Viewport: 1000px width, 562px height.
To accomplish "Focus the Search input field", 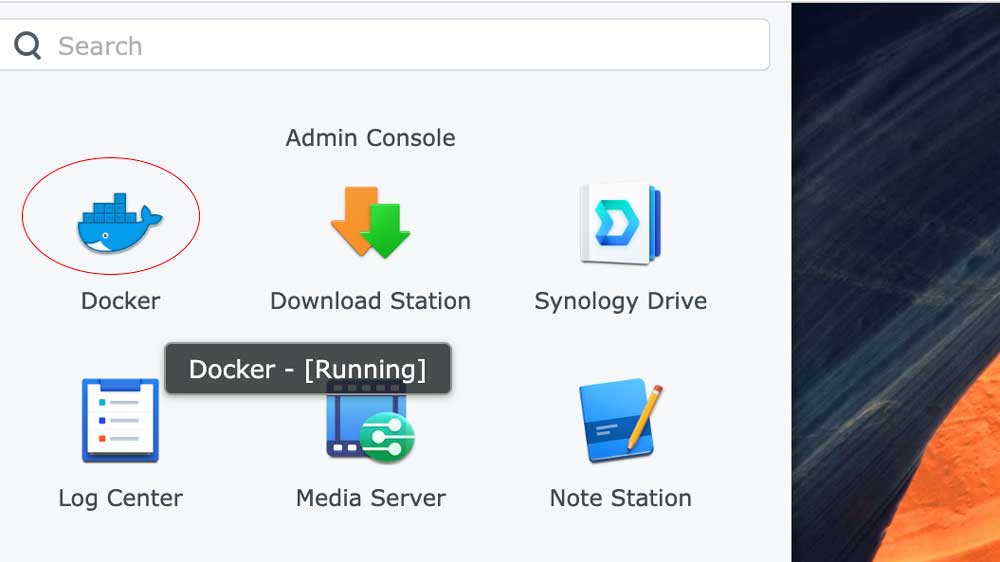I will (x=383, y=45).
